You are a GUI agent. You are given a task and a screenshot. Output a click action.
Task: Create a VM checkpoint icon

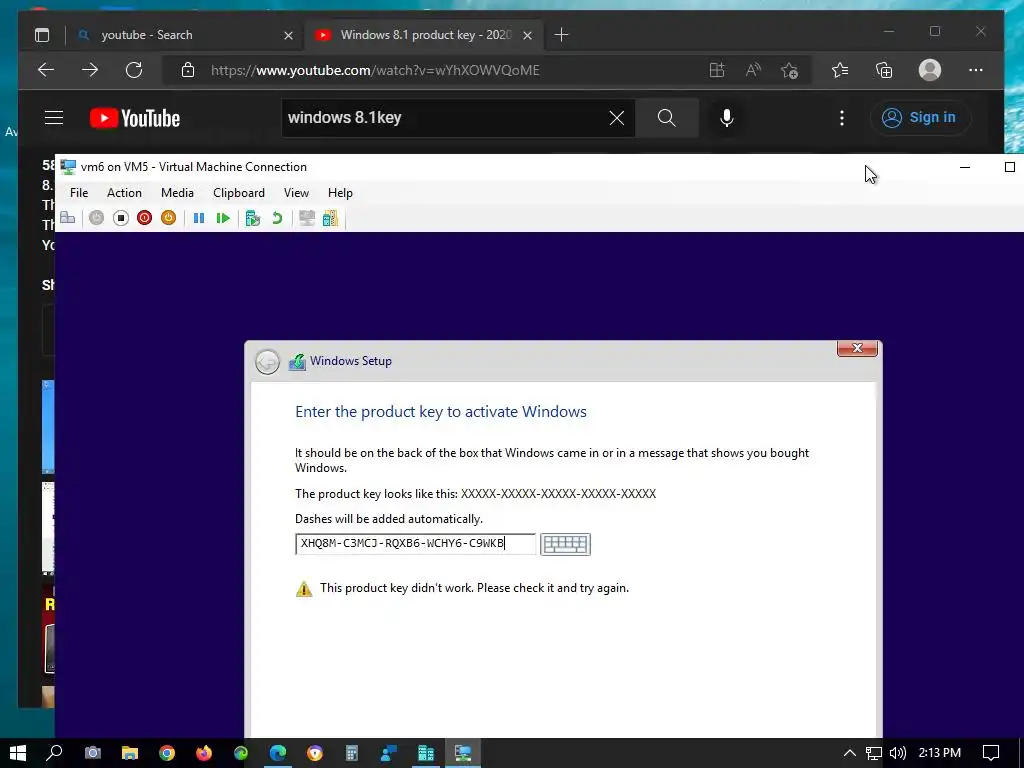(x=253, y=218)
